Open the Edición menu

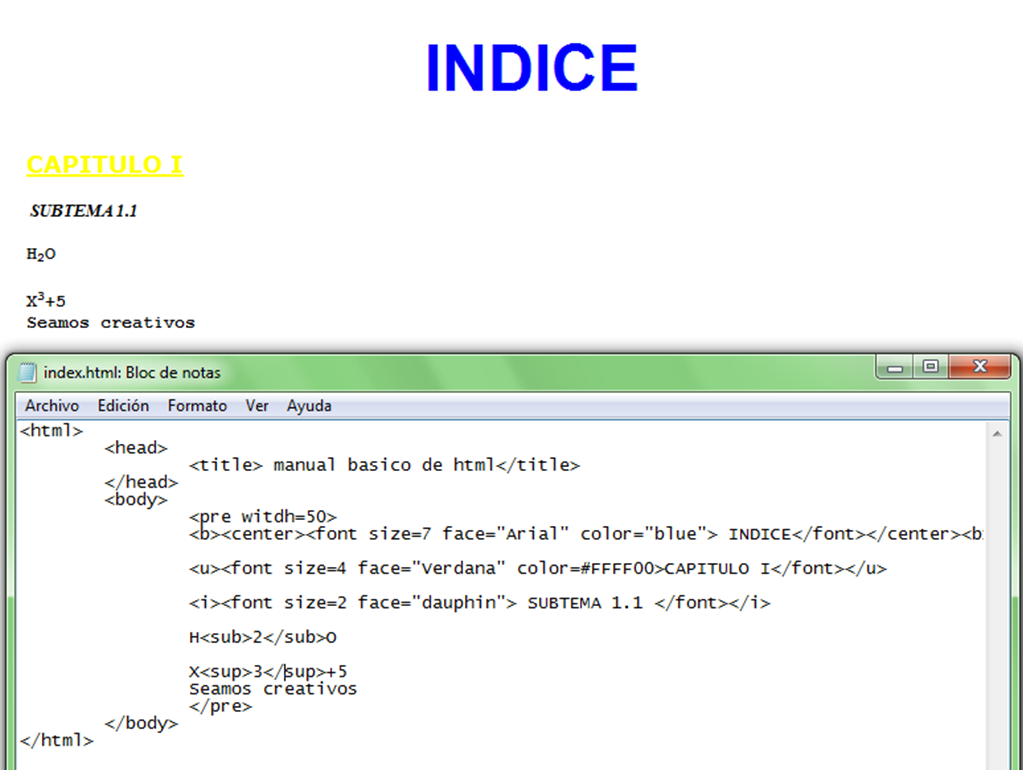[123, 406]
